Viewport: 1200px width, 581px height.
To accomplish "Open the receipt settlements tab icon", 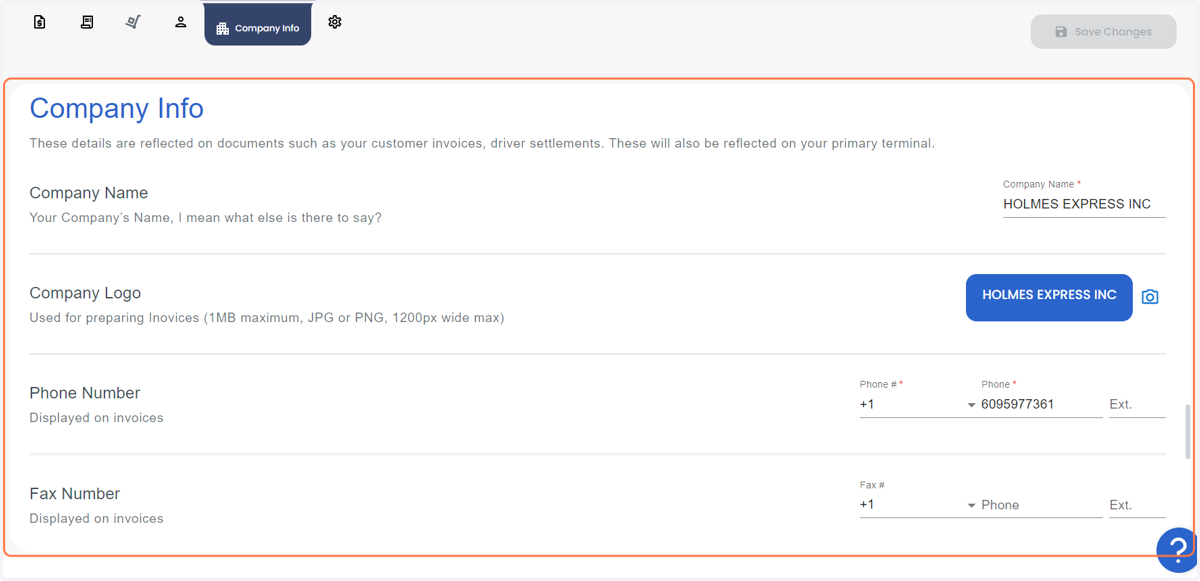I will [x=87, y=22].
